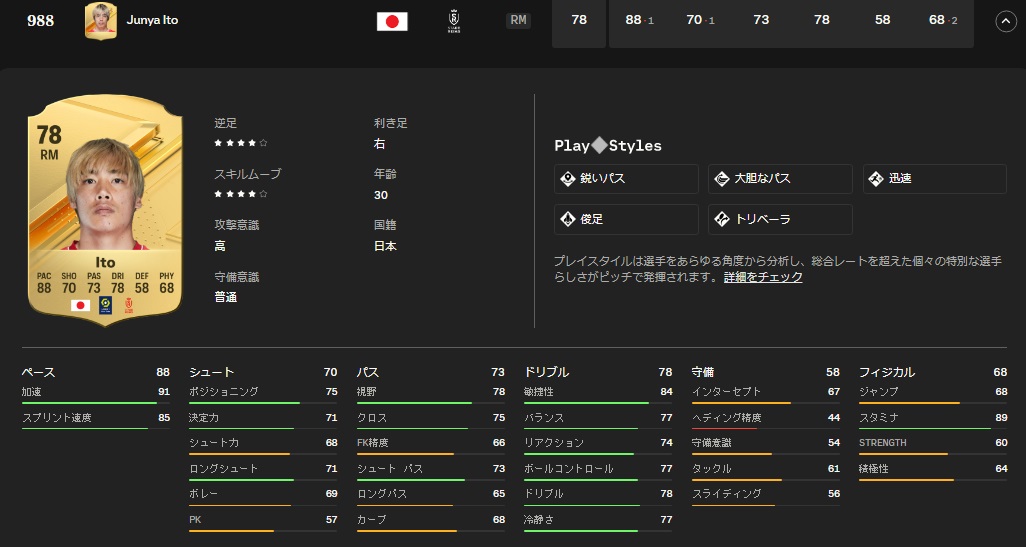1026x547 pixels.
Task: Select the 大胆なパス PlayStyle icon
Action: pos(722,179)
